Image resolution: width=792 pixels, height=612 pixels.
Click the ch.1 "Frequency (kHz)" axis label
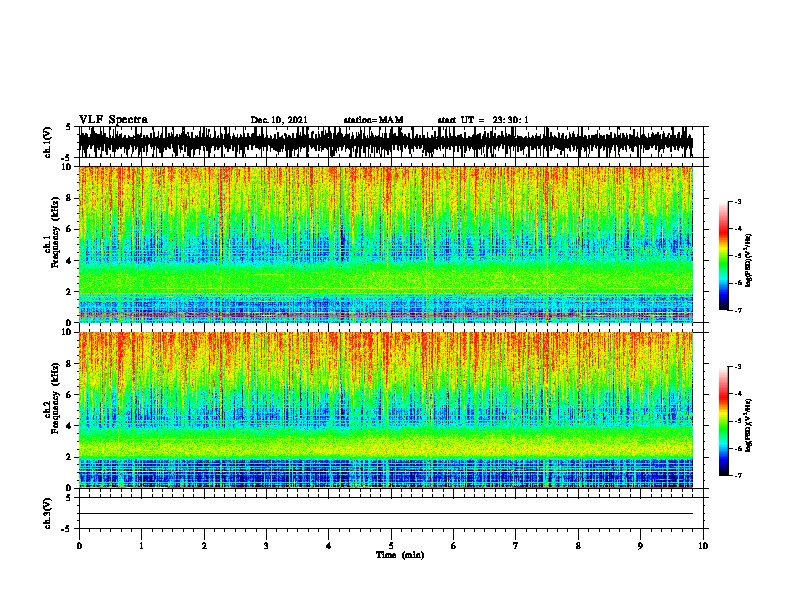click(x=54, y=233)
